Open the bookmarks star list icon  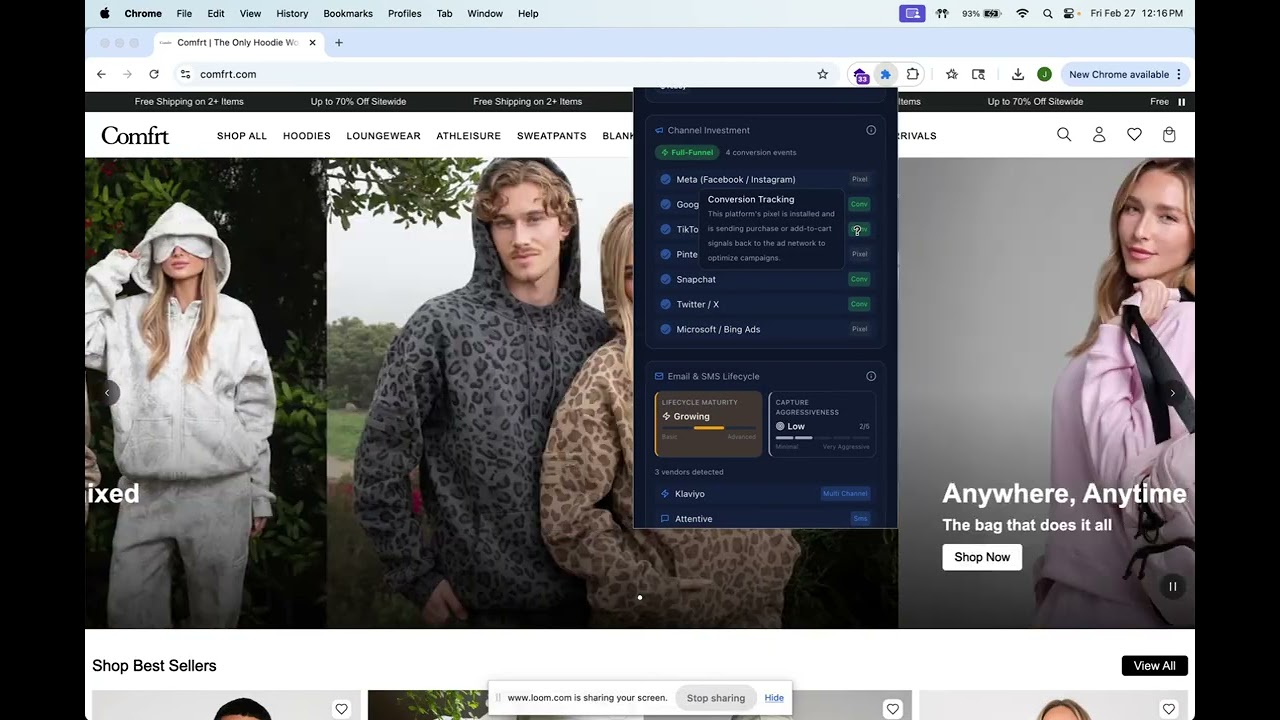coord(952,74)
